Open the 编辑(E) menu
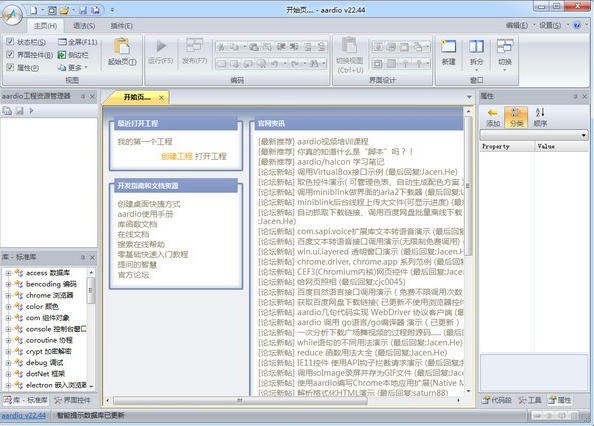The image size is (594, 426). 517,25
